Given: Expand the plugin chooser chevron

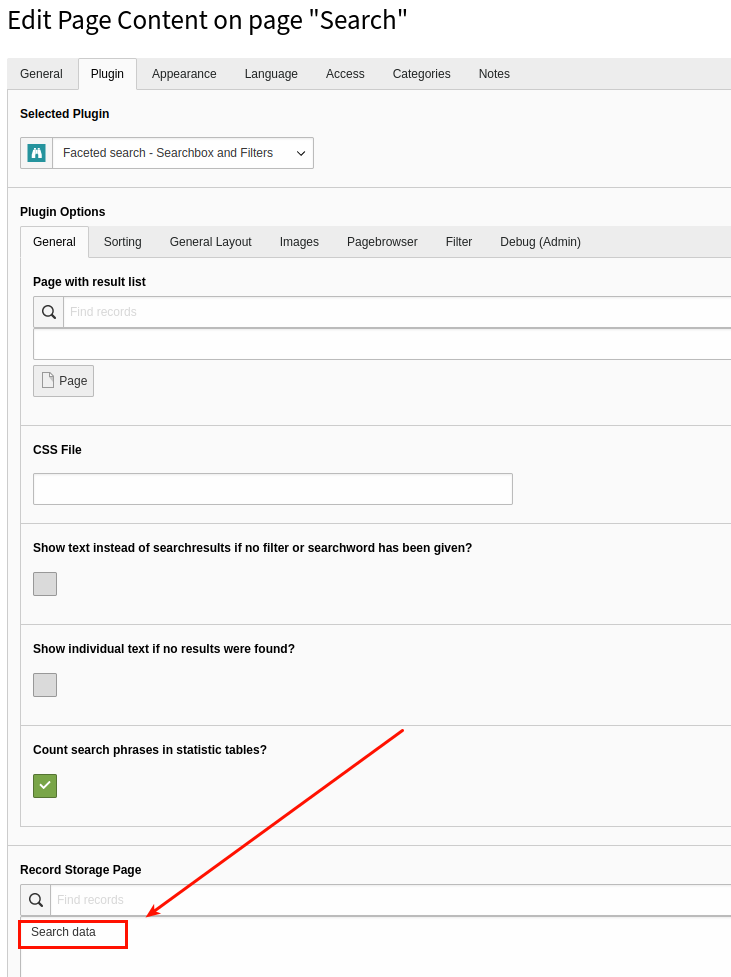Looking at the screenshot, I should click(x=300, y=153).
